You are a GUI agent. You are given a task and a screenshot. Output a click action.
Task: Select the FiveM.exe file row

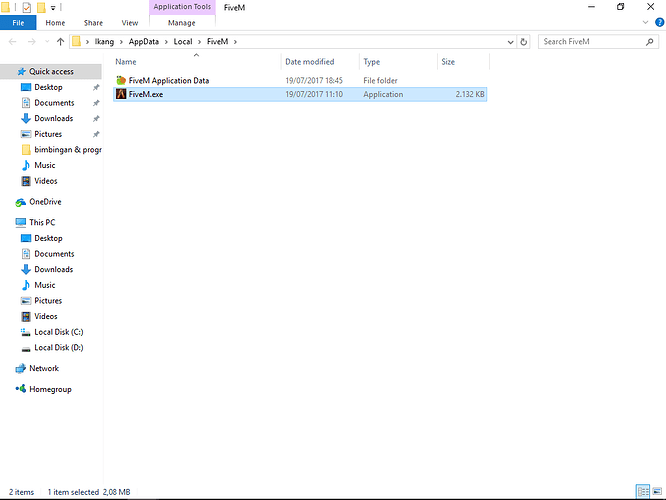coord(300,94)
